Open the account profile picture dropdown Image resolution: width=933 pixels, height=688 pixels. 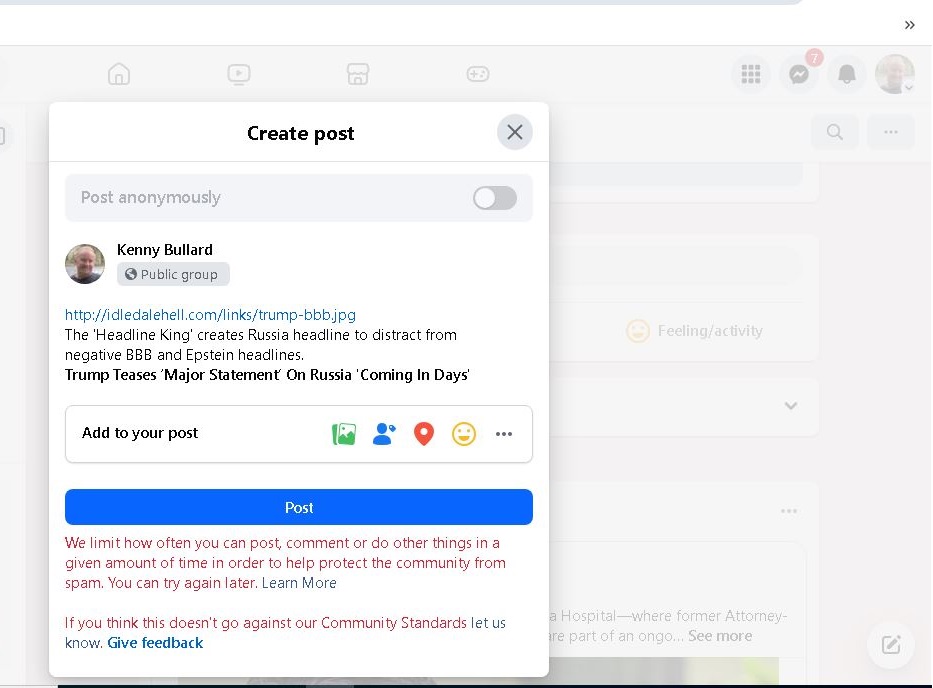(894, 74)
